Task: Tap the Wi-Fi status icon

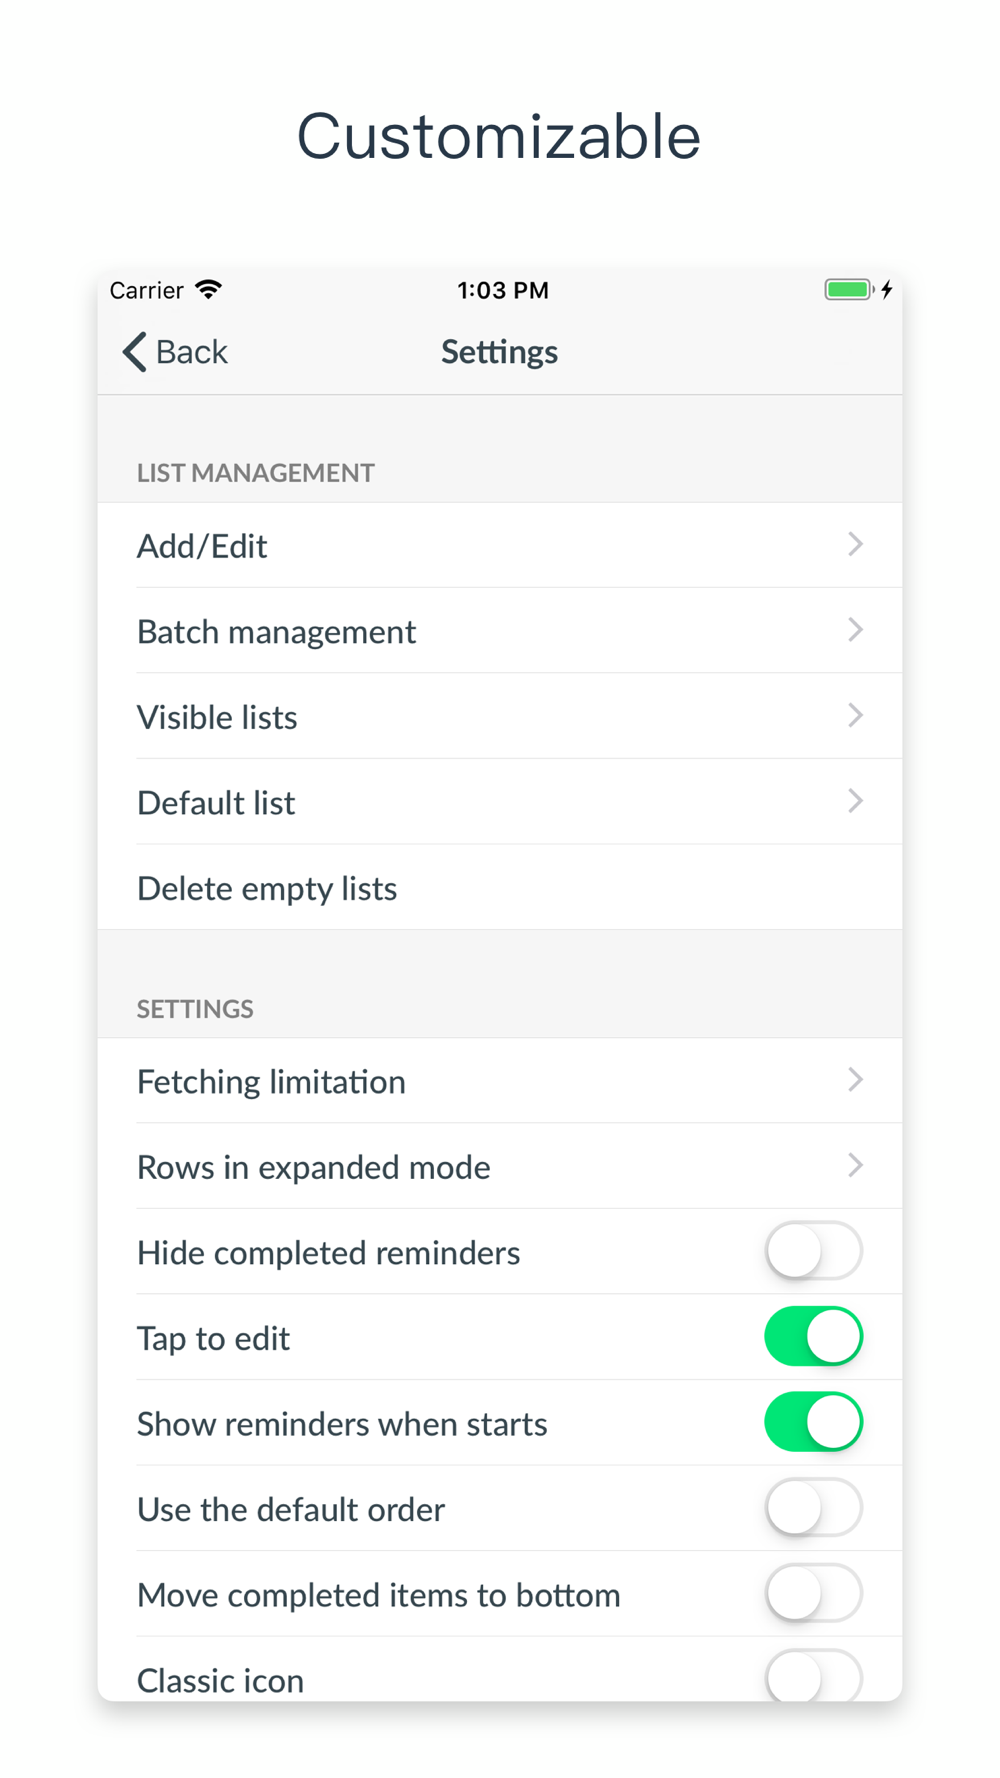Action: tap(208, 290)
